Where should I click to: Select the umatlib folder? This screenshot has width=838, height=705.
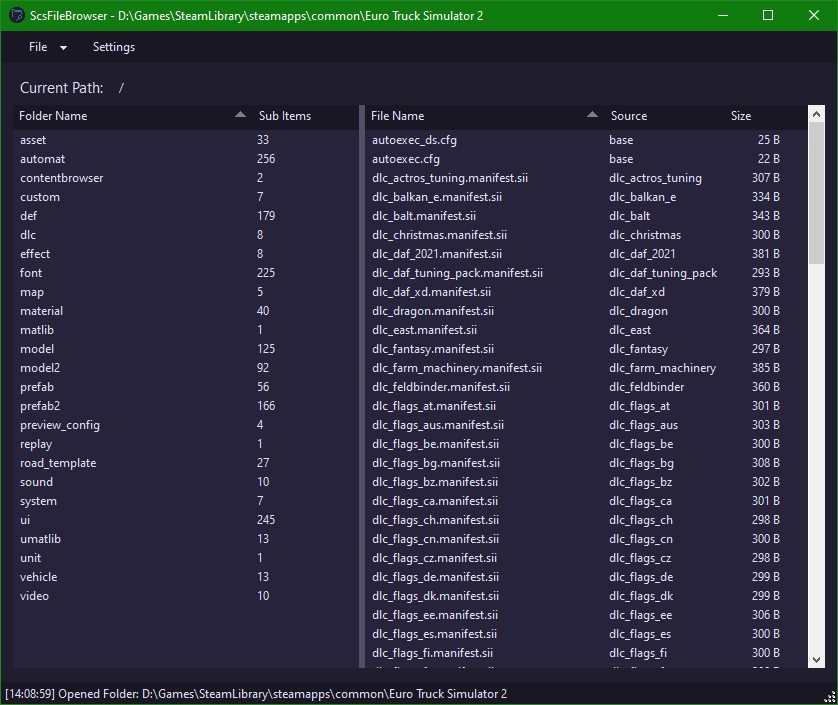click(186, 539)
